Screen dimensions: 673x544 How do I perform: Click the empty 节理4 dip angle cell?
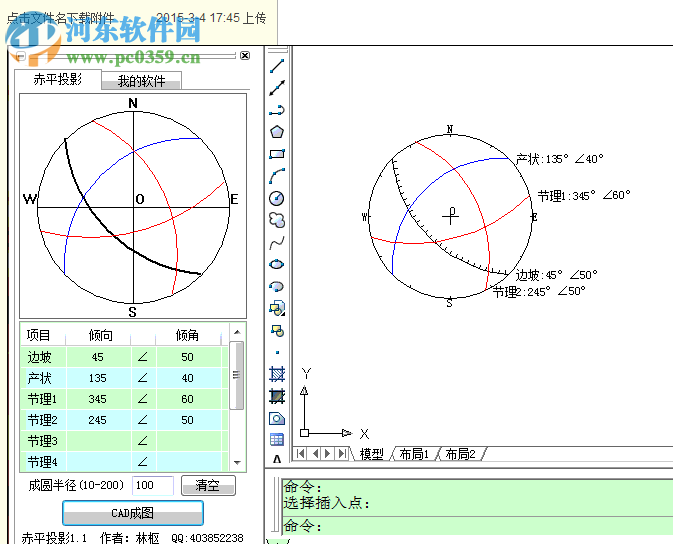tap(188, 462)
